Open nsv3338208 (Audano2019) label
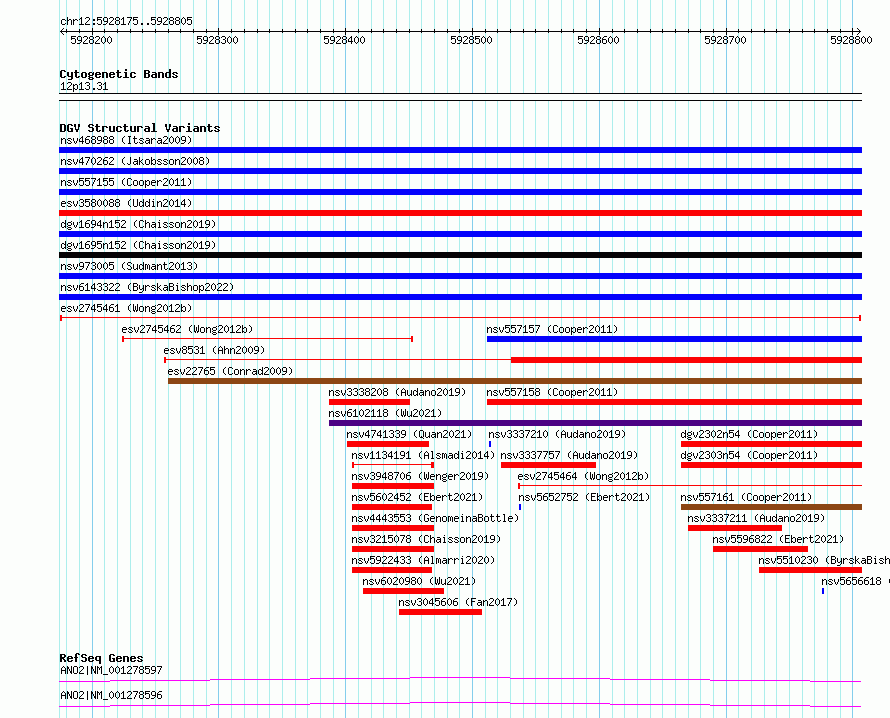890x718 pixels. click(x=397, y=392)
